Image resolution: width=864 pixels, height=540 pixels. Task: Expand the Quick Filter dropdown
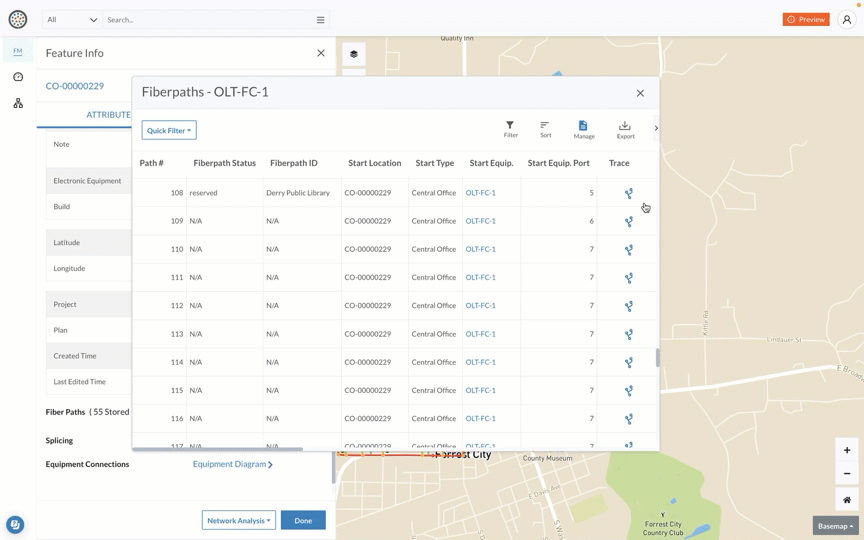point(169,130)
